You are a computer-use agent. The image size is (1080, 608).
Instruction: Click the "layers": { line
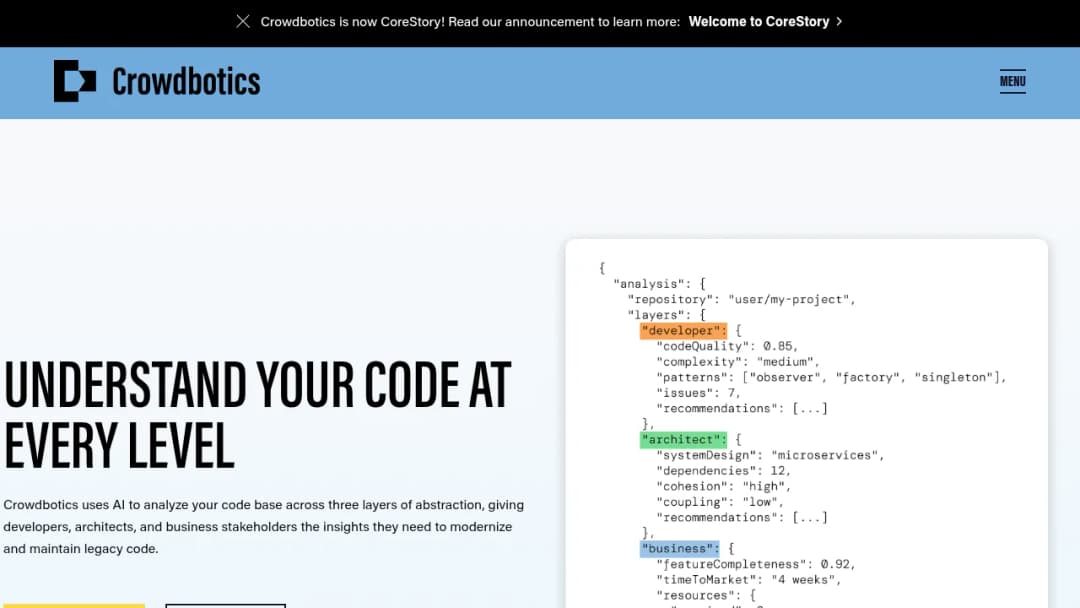(x=667, y=315)
